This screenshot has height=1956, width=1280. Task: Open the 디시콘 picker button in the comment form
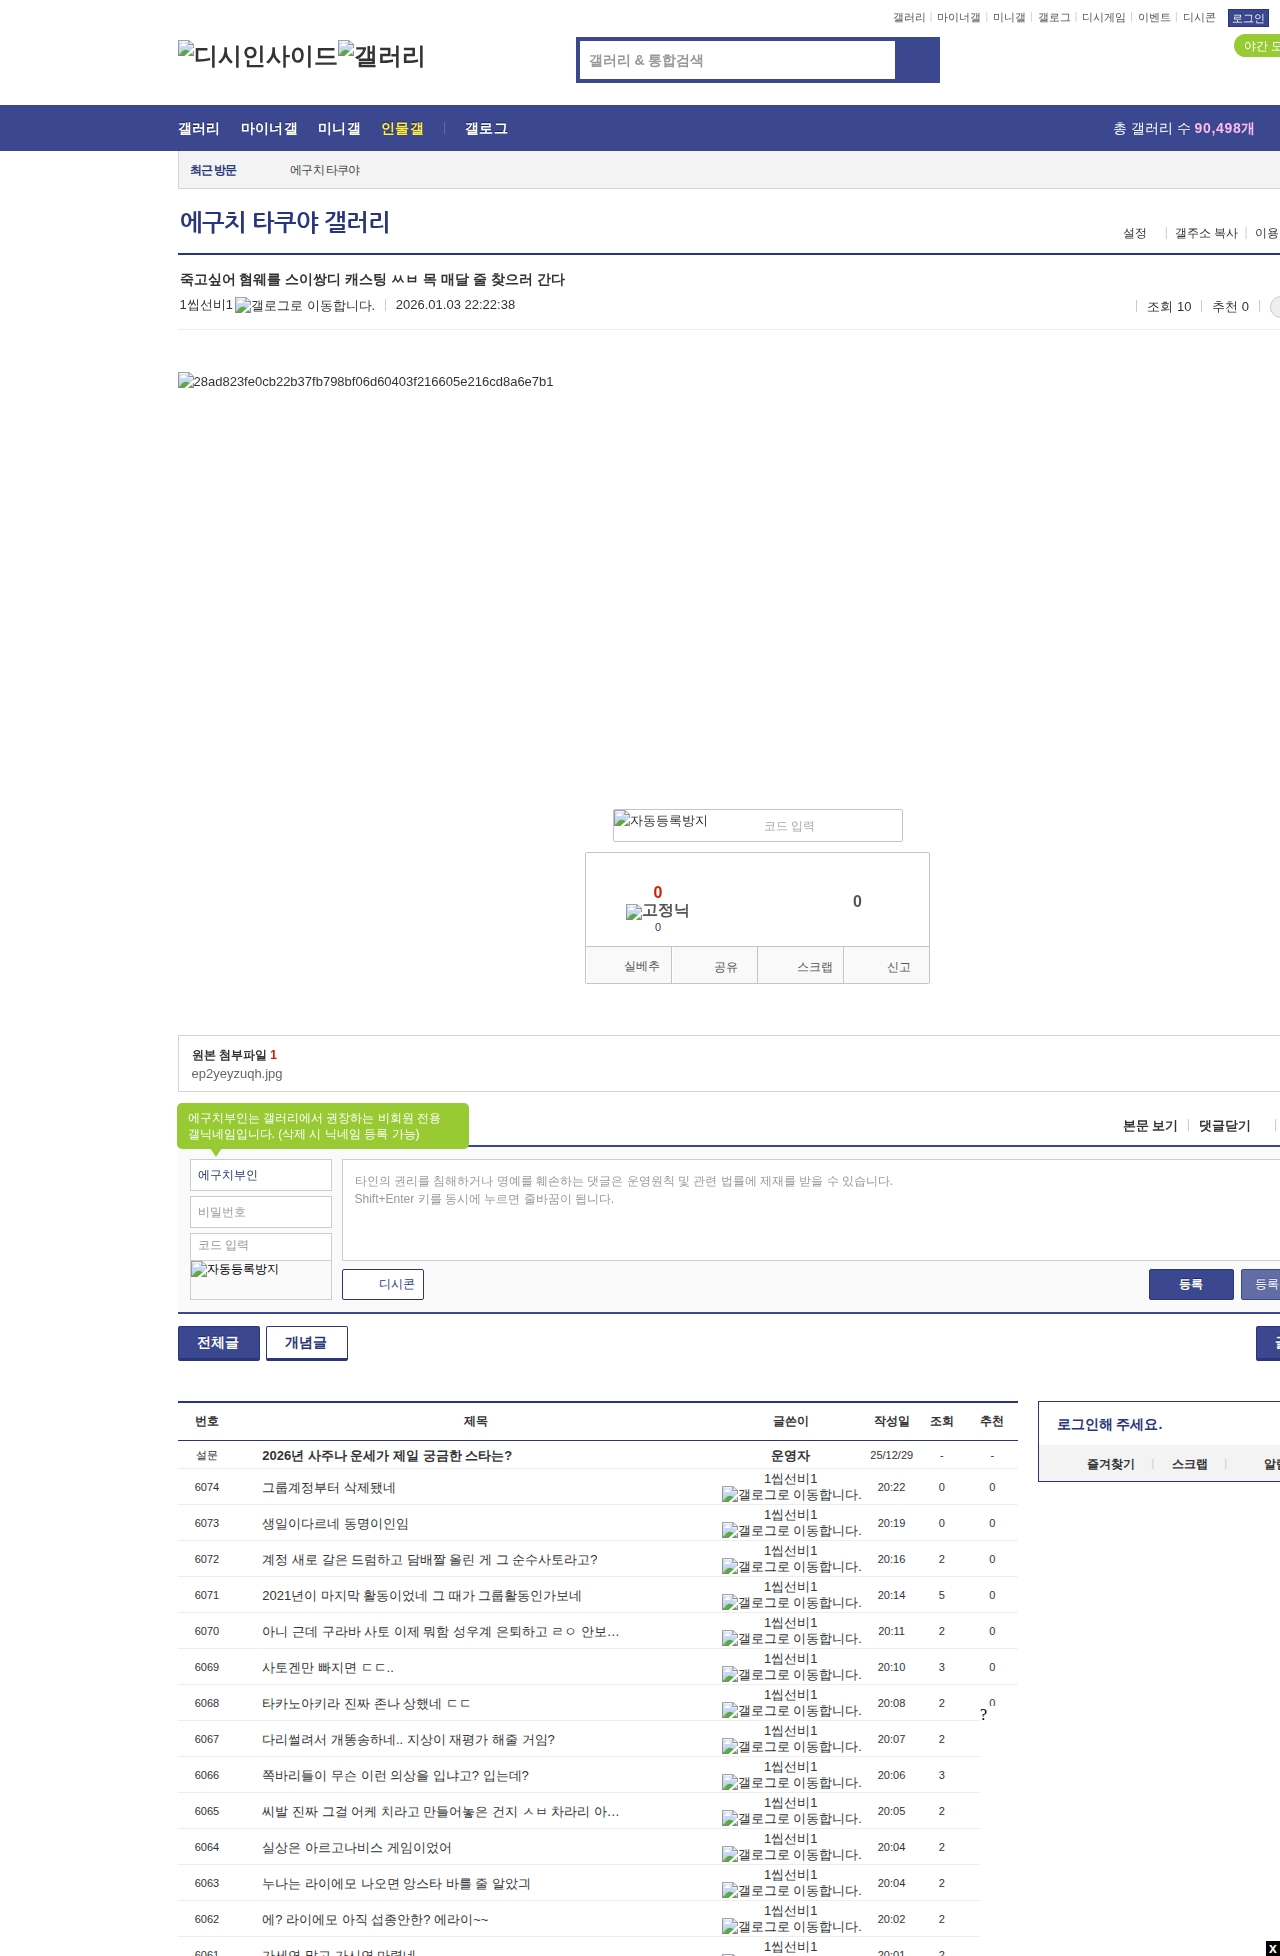(383, 1284)
